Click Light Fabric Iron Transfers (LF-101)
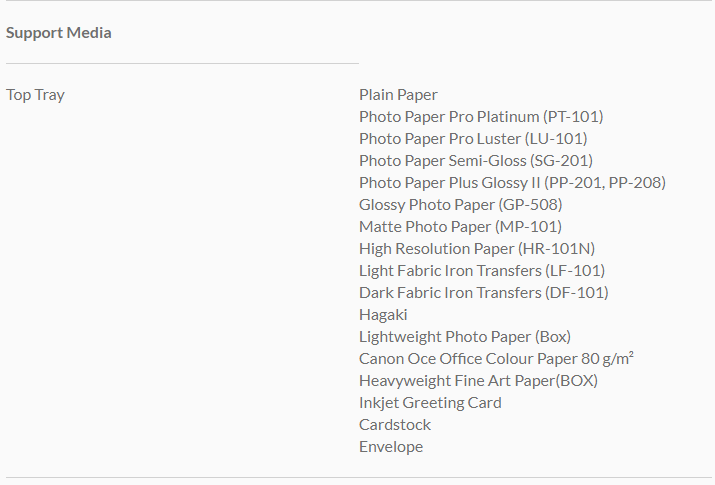 click(x=482, y=271)
